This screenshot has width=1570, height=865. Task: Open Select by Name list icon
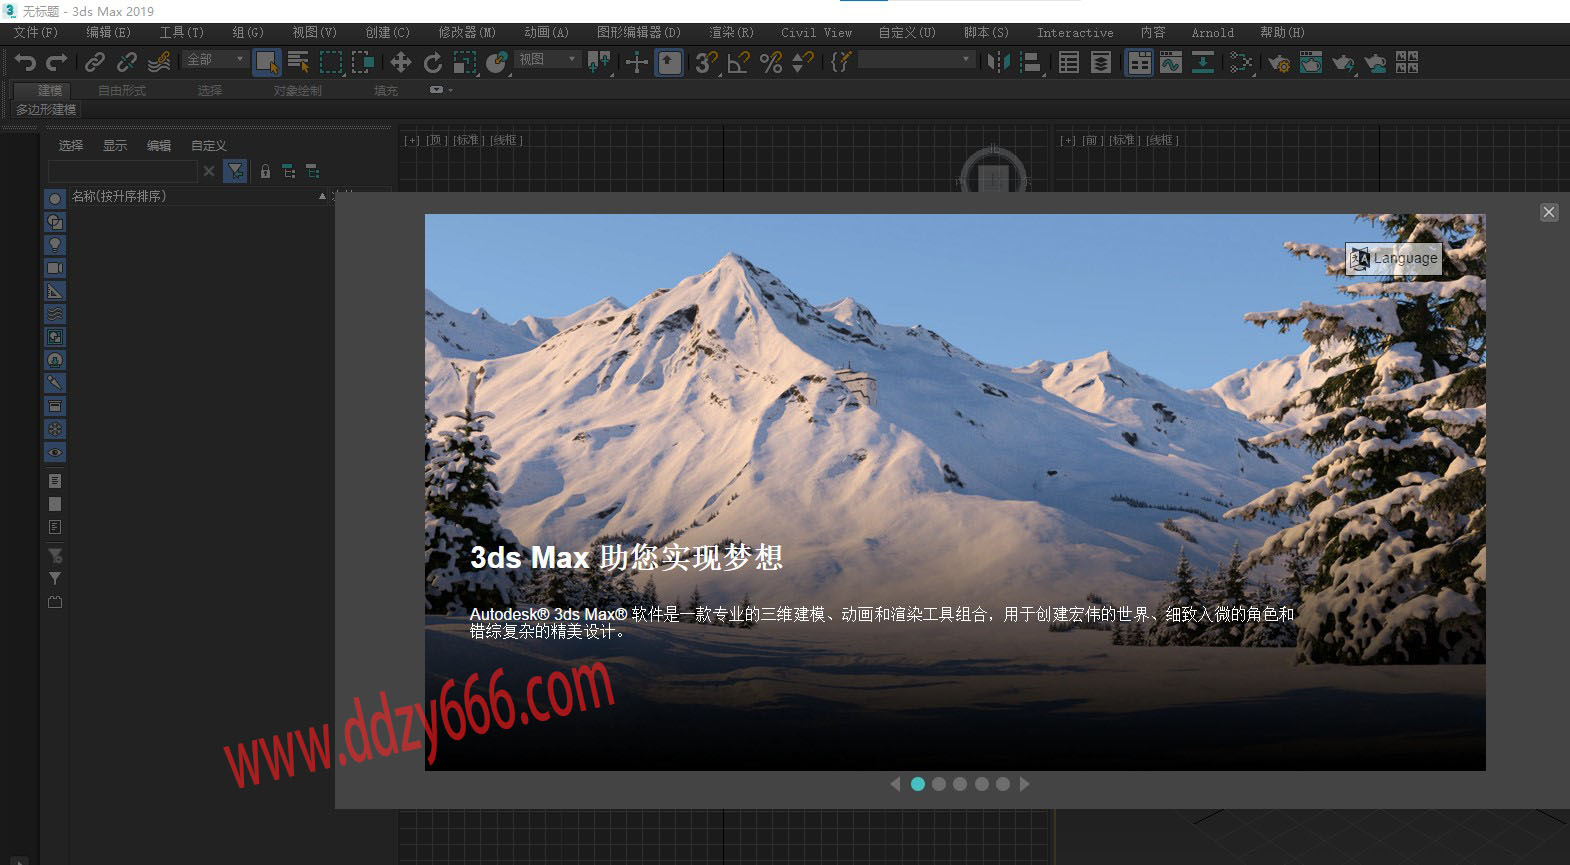[x=298, y=63]
